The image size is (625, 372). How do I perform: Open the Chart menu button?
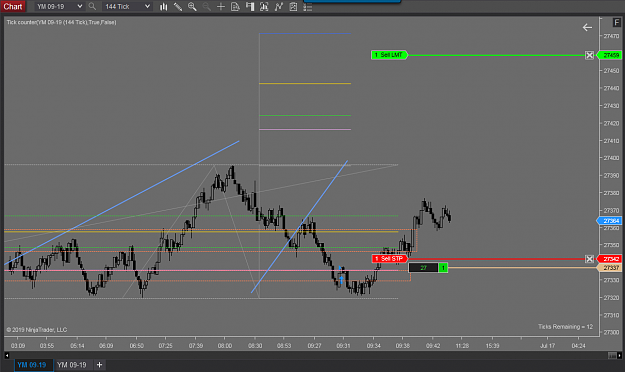[x=13, y=6]
